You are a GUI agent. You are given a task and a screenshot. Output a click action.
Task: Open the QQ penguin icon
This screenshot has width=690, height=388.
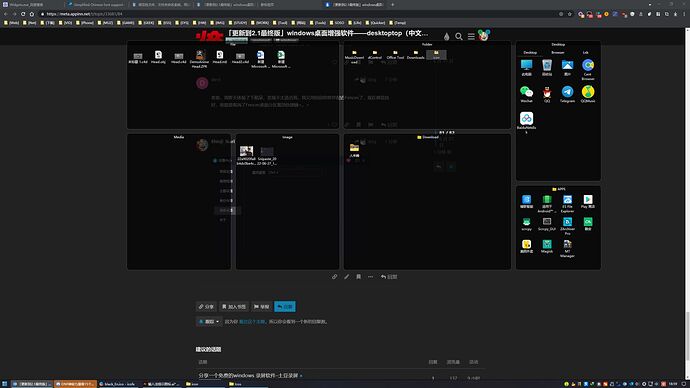click(x=547, y=92)
